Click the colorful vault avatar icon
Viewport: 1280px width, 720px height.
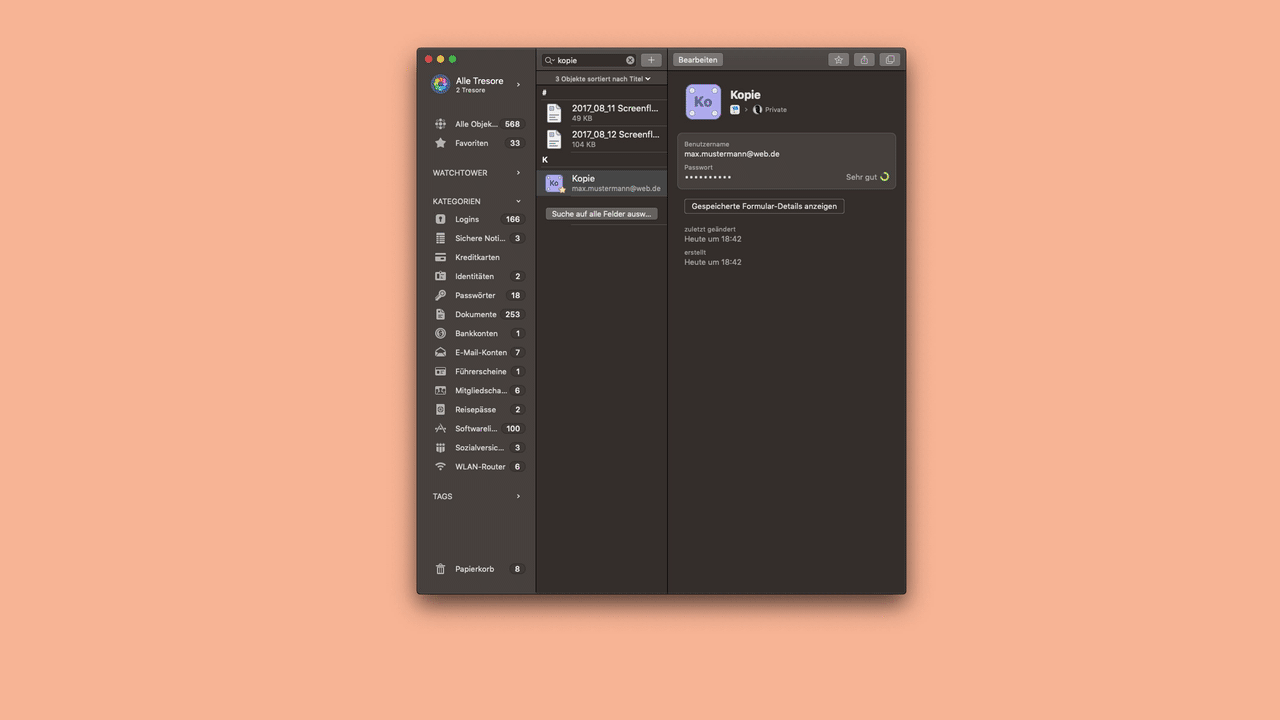click(440, 85)
